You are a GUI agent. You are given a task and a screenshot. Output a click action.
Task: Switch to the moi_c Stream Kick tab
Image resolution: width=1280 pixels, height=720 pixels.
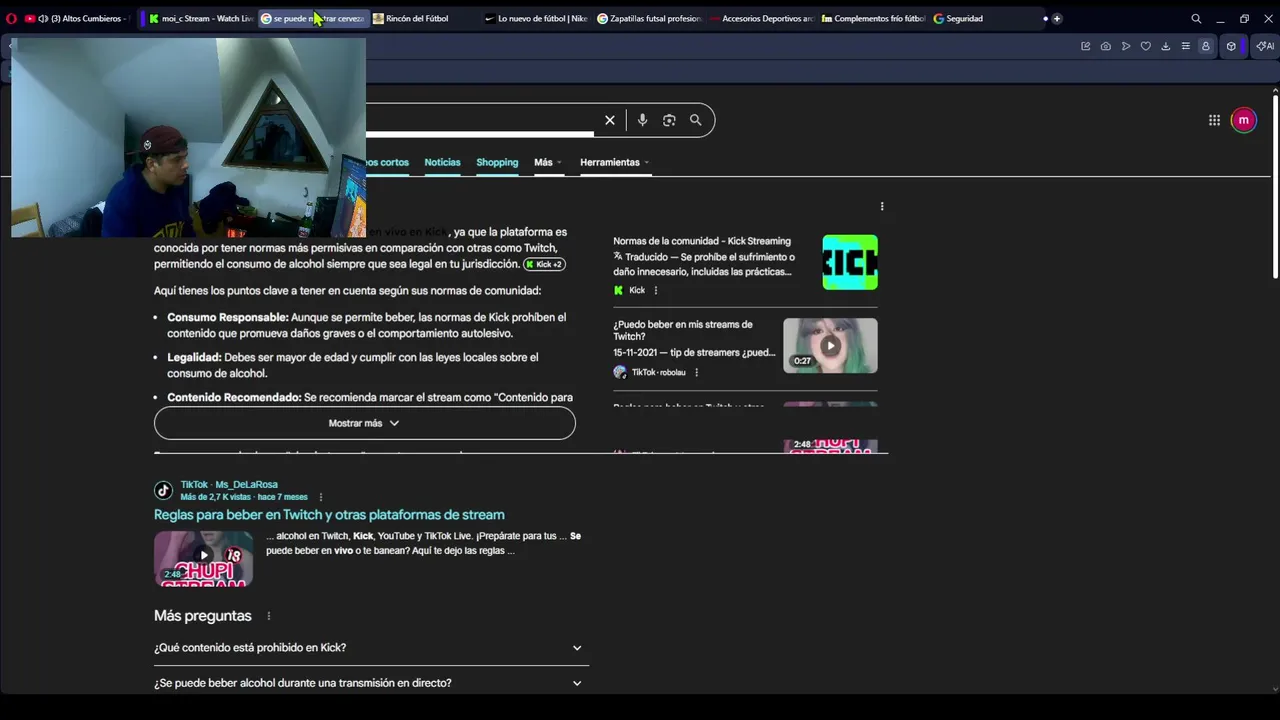(201, 18)
